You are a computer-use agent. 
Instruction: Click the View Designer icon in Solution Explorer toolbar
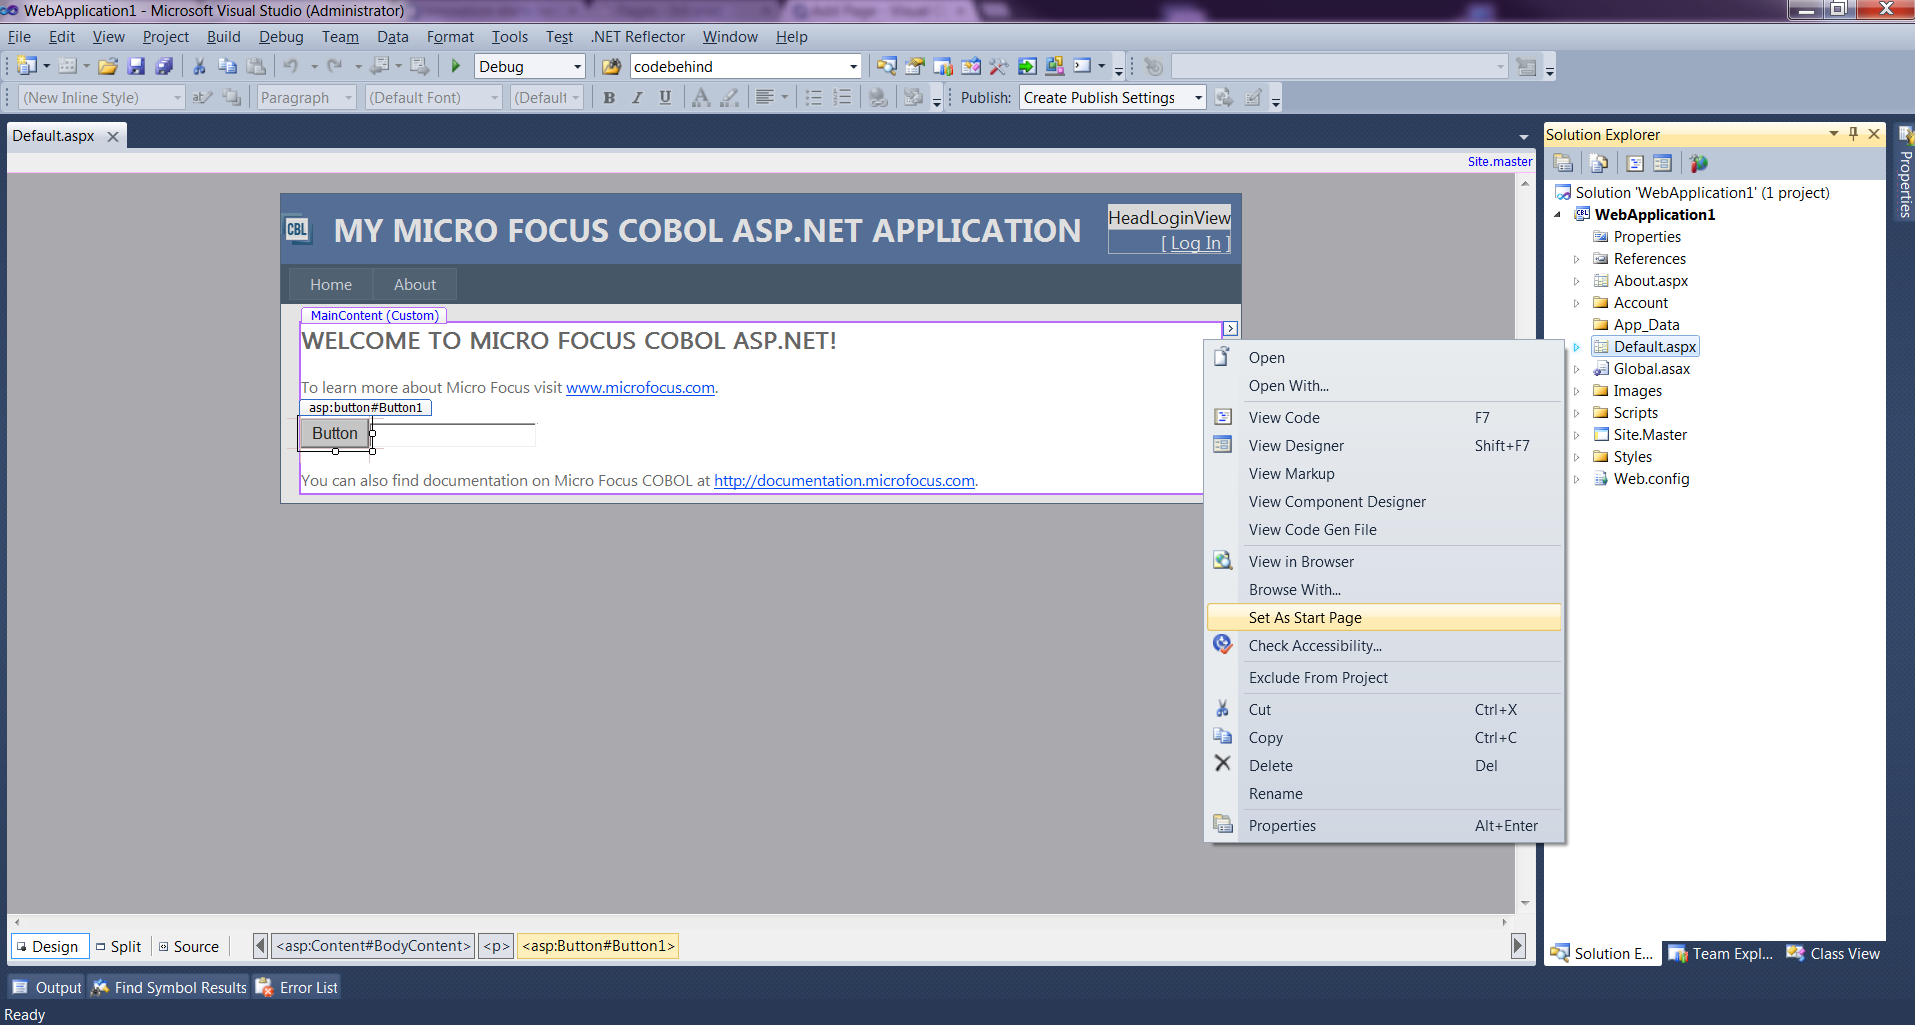(1662, 163)
